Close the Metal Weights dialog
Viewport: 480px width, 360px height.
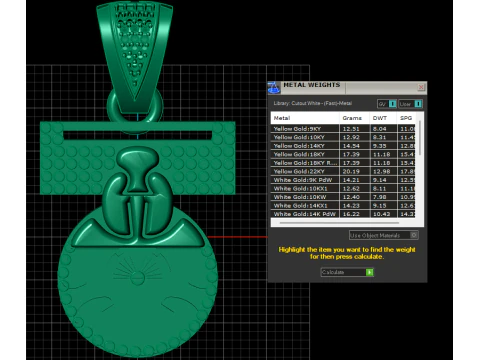[x=421, y=87]
